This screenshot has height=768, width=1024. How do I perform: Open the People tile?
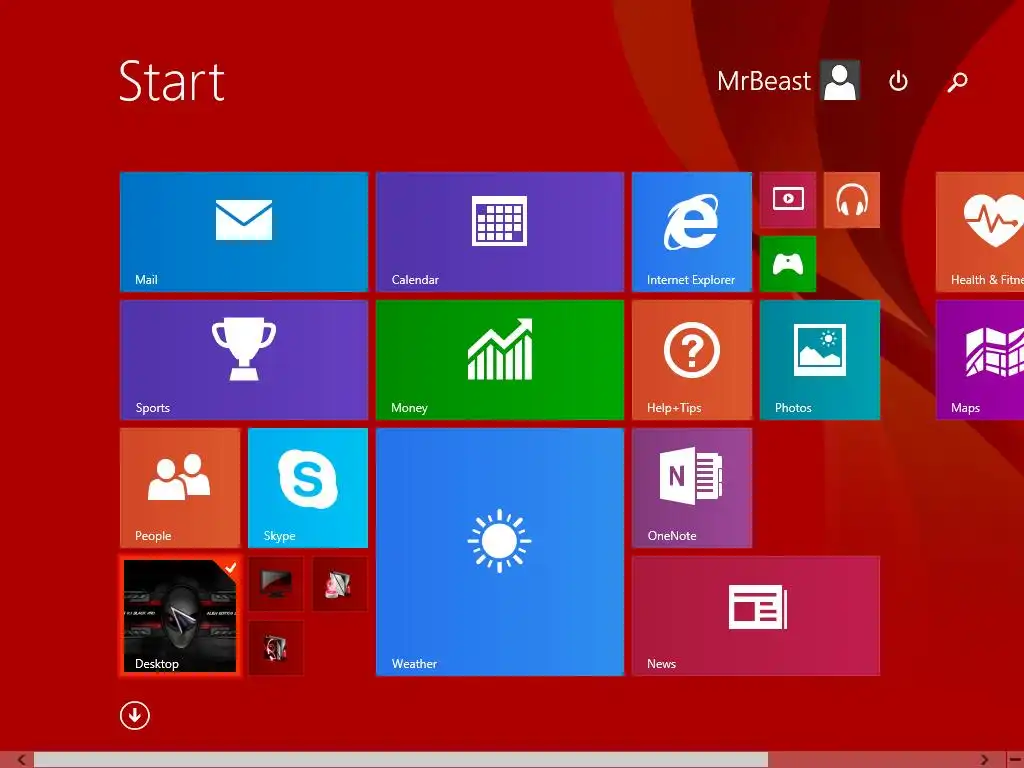[180, 488]
